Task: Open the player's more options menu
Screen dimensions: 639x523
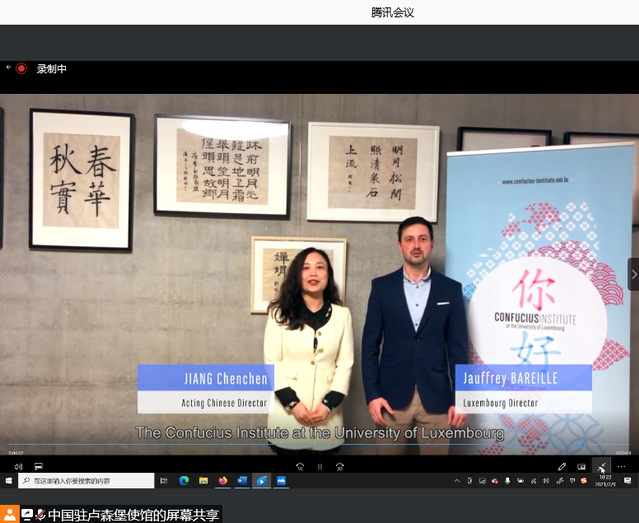Action: (x=621, y=466)
